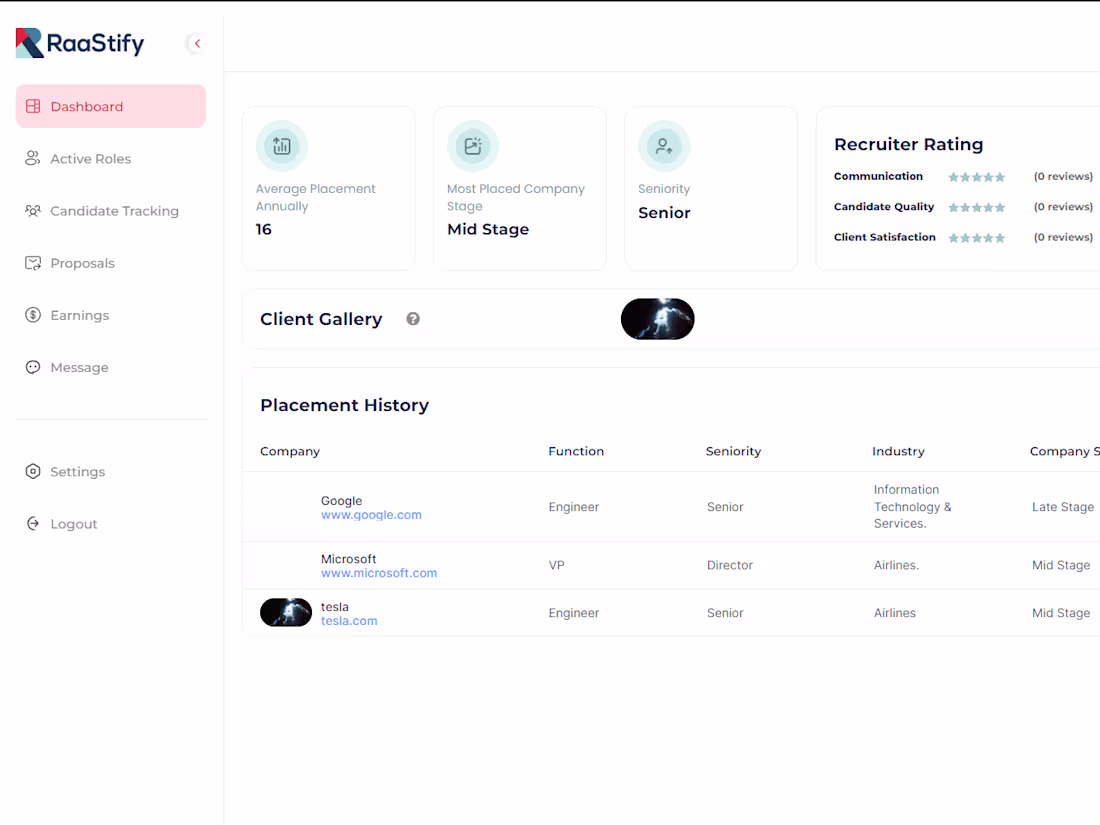Visit the www.microsoft.com link
Viewport: 1100px width, 825px height.
[x=379, y=572]
